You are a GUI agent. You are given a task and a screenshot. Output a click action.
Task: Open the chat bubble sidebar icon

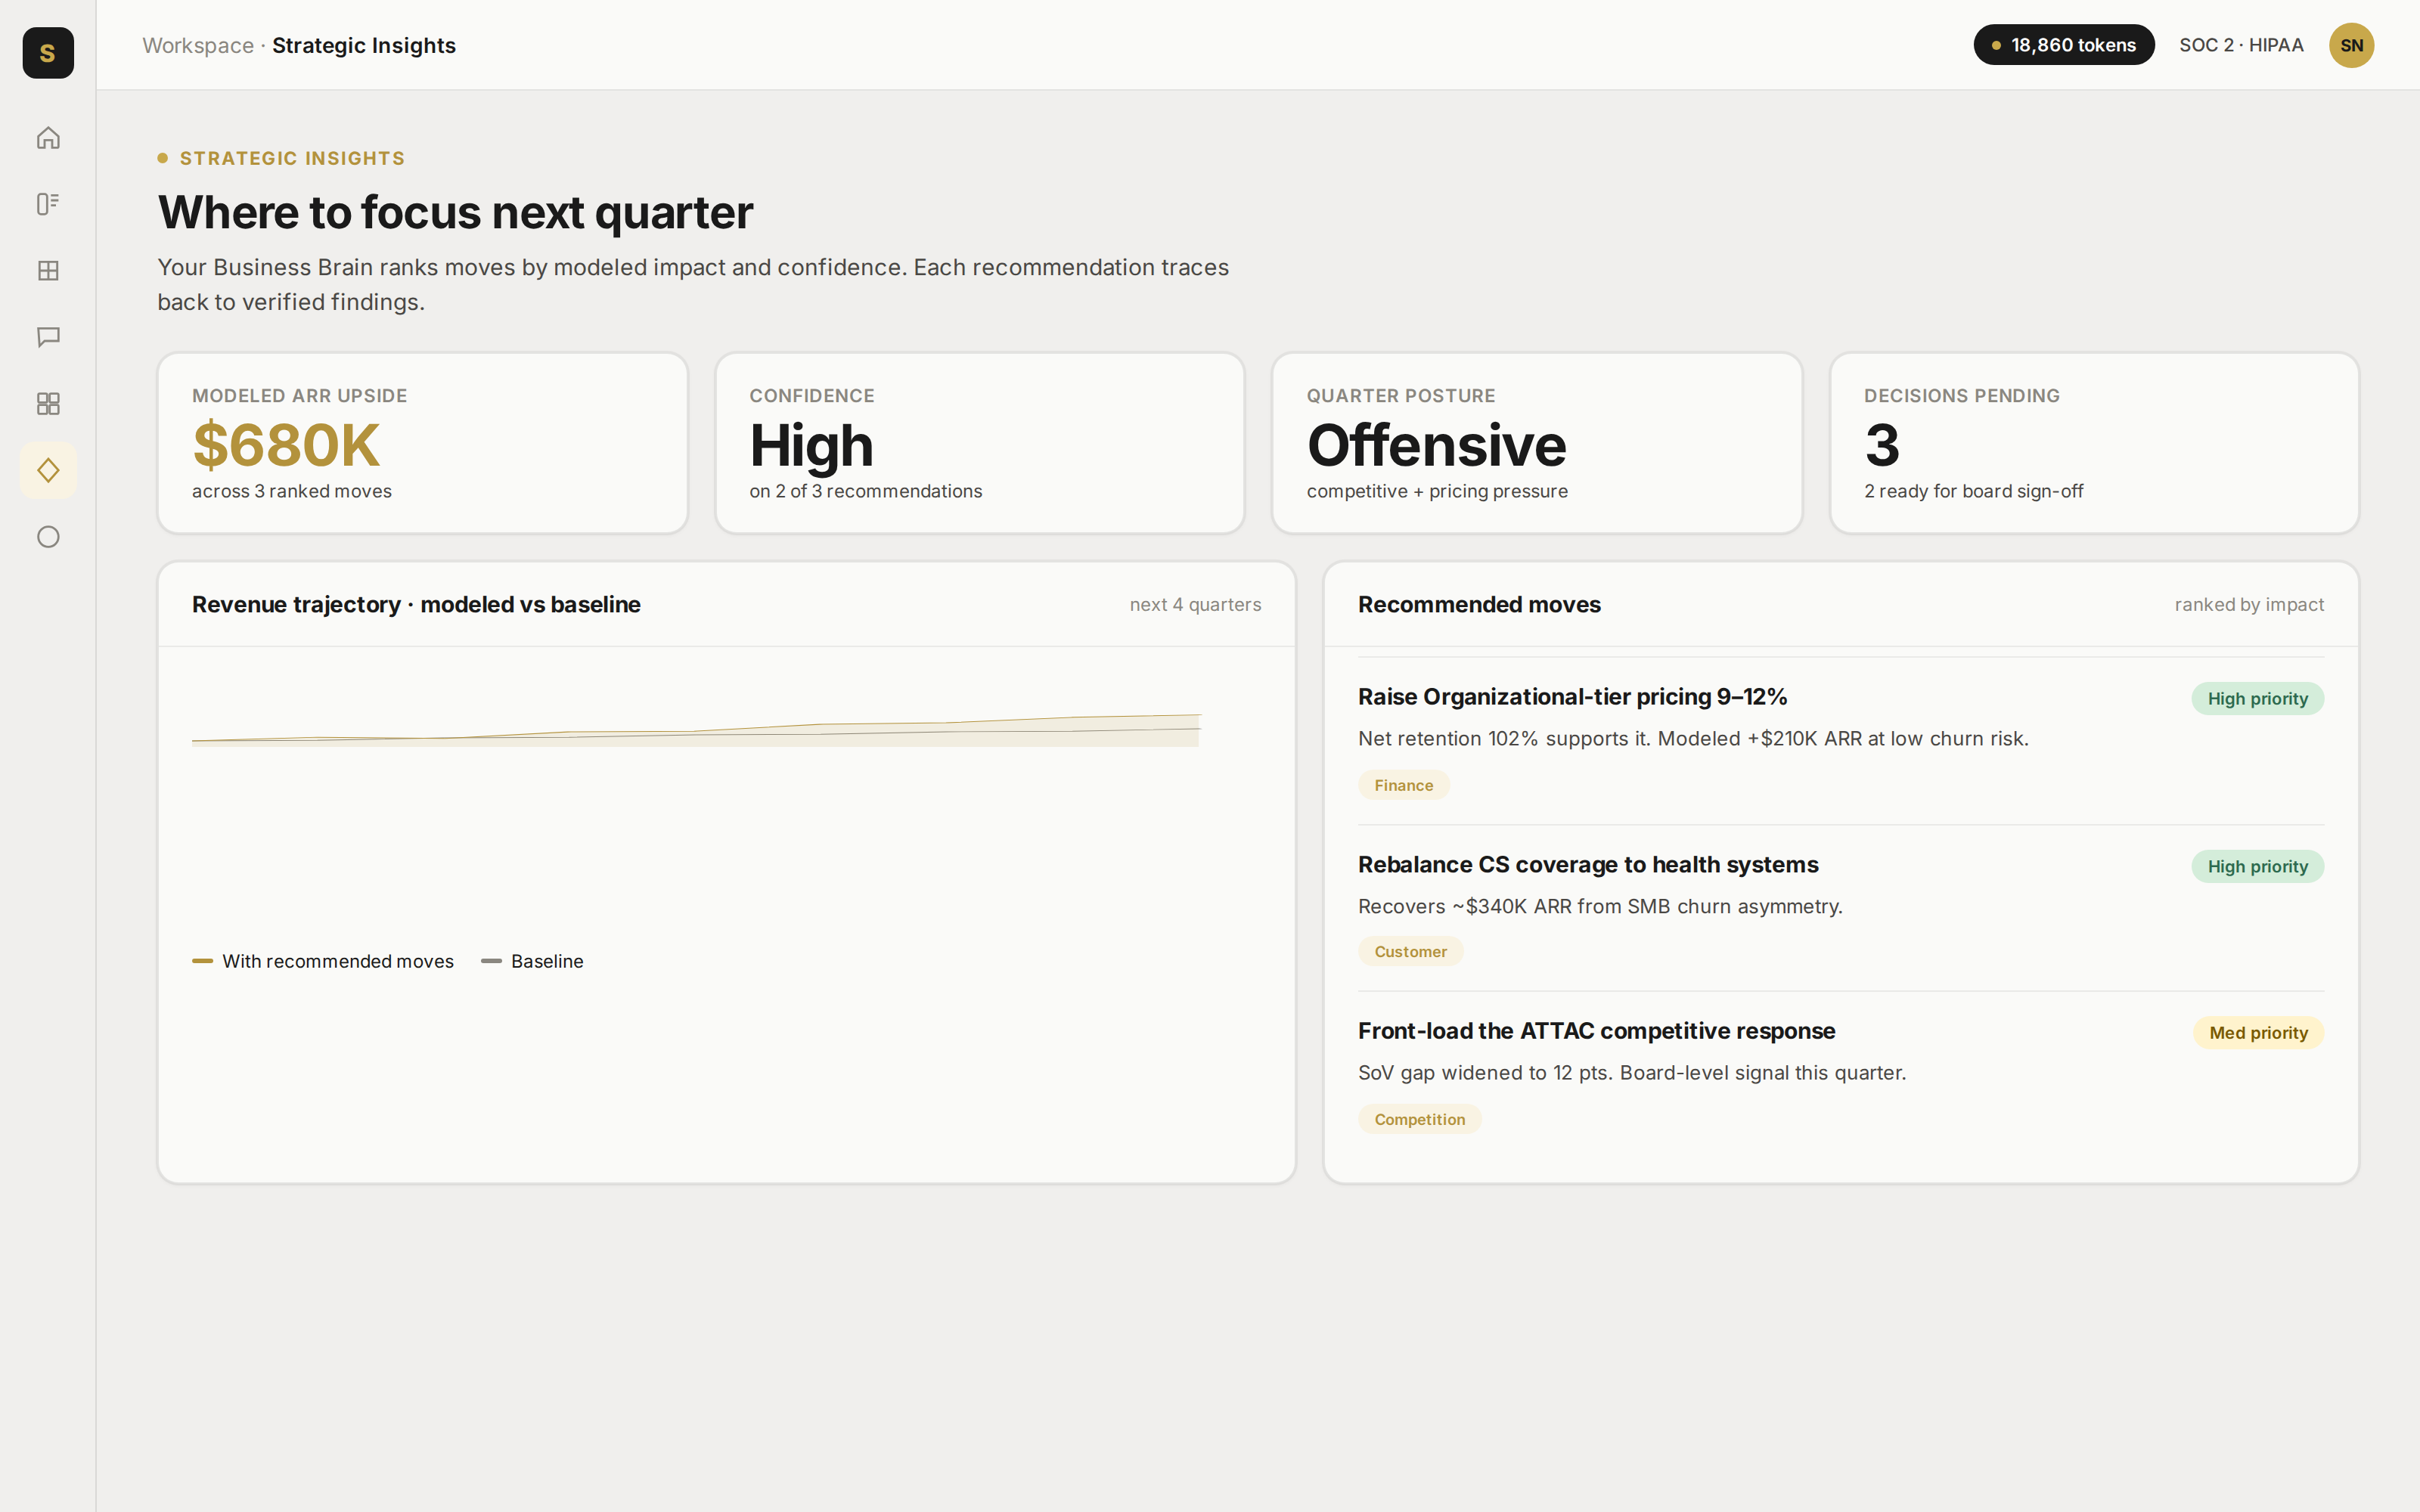pyautogui.click(x=48, y=337)
